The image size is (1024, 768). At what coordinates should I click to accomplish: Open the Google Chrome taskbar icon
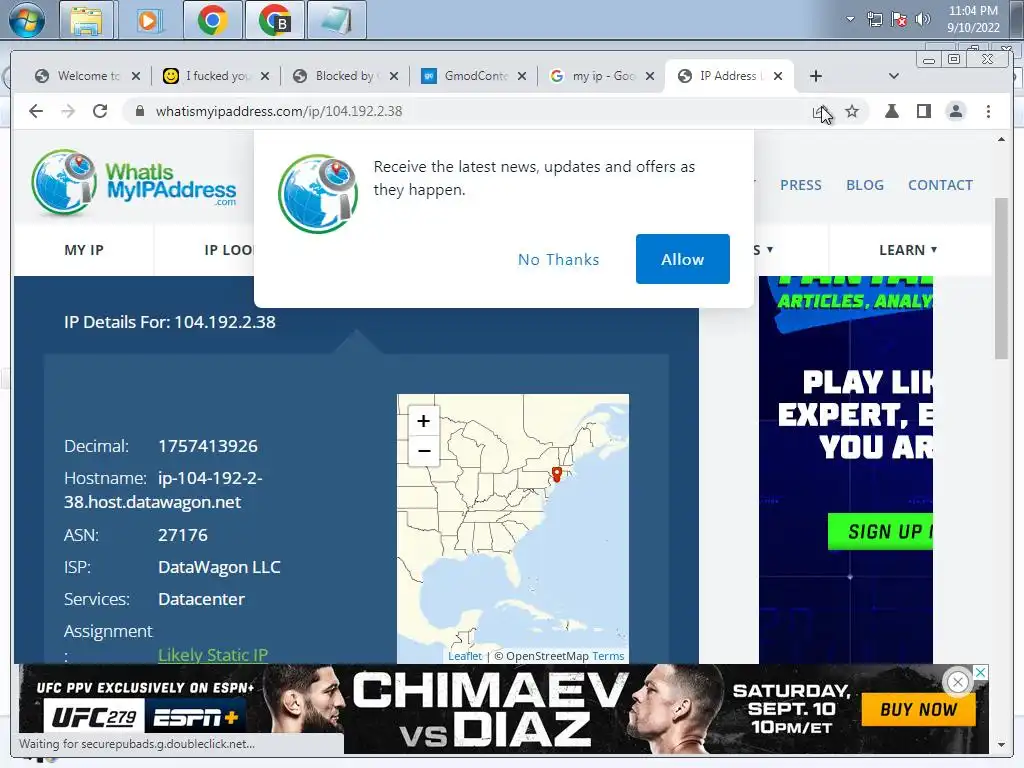pyautogui.click(x=212, y=20)
